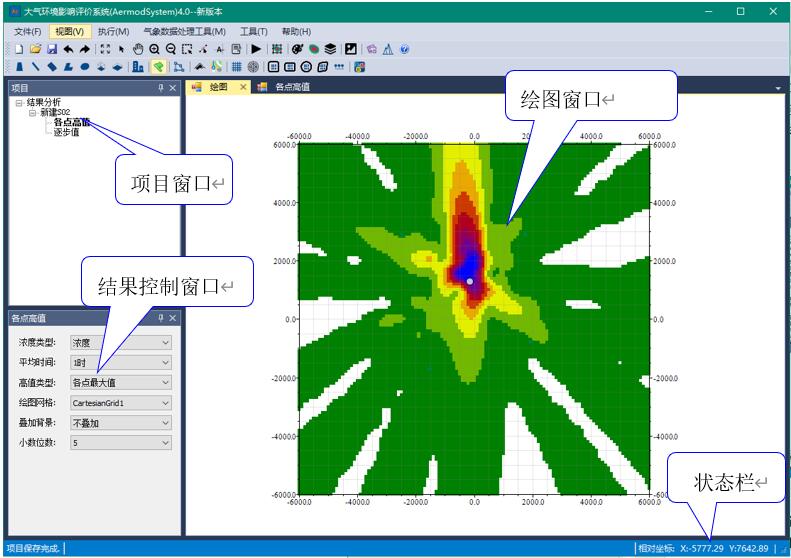Select 逐步值 in the project tree
The width and height of the screenshot is (791, 558).
(67, 132)
